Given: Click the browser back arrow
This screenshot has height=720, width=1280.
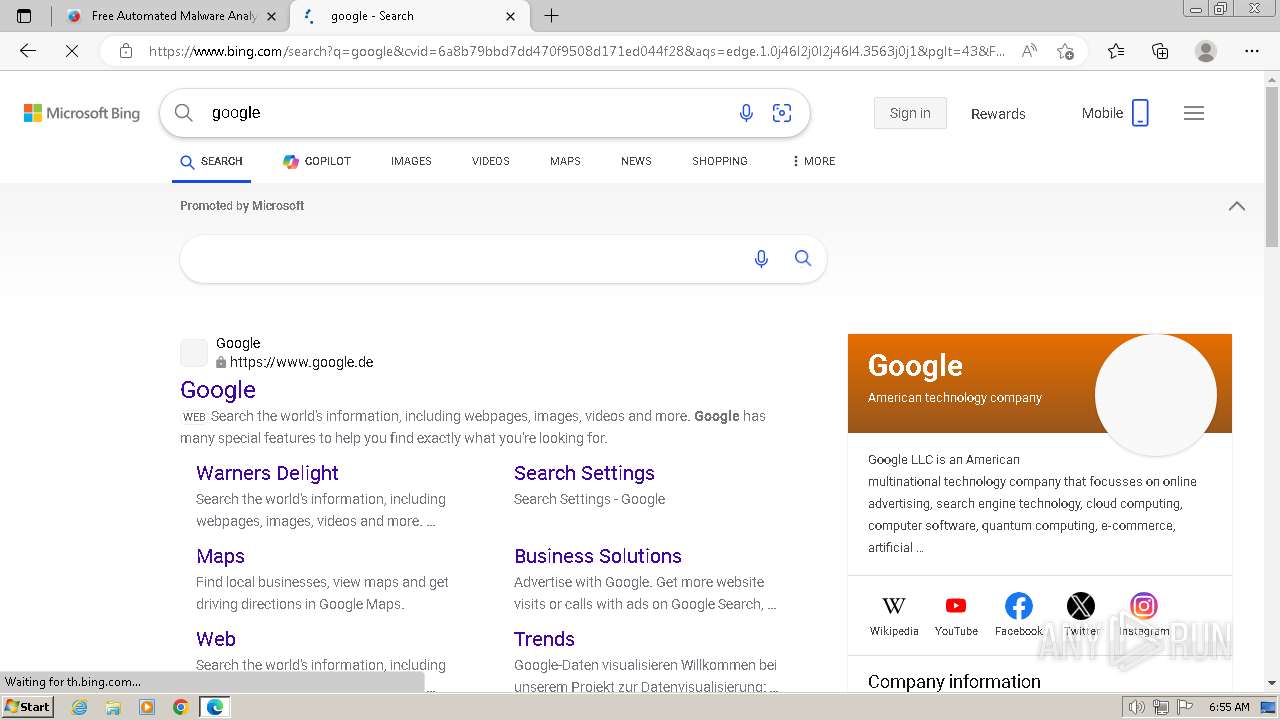Looking at the screenshot, I should coord(28,51).
